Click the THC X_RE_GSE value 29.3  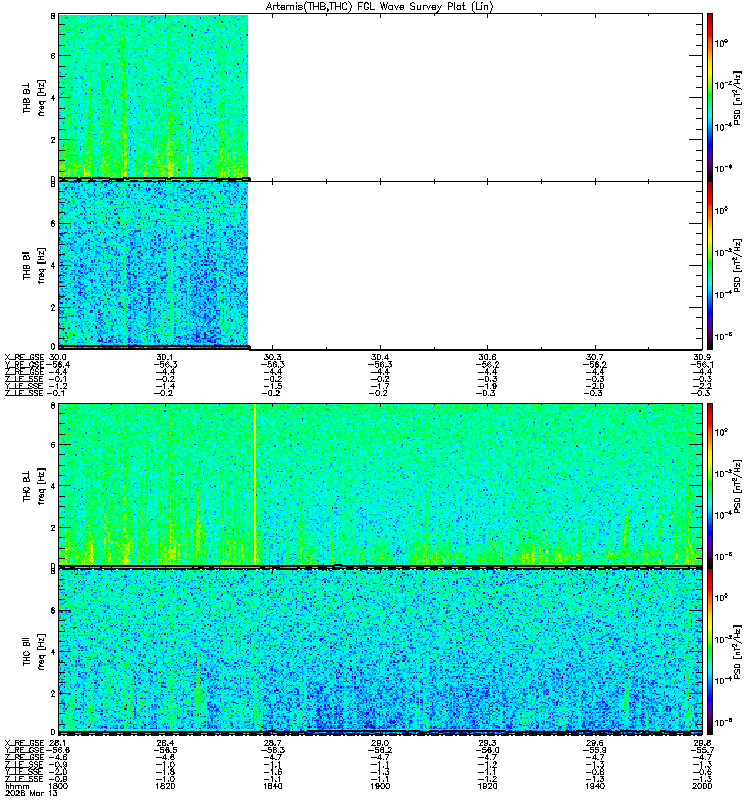pyautogui.click(x=487, y=743)
